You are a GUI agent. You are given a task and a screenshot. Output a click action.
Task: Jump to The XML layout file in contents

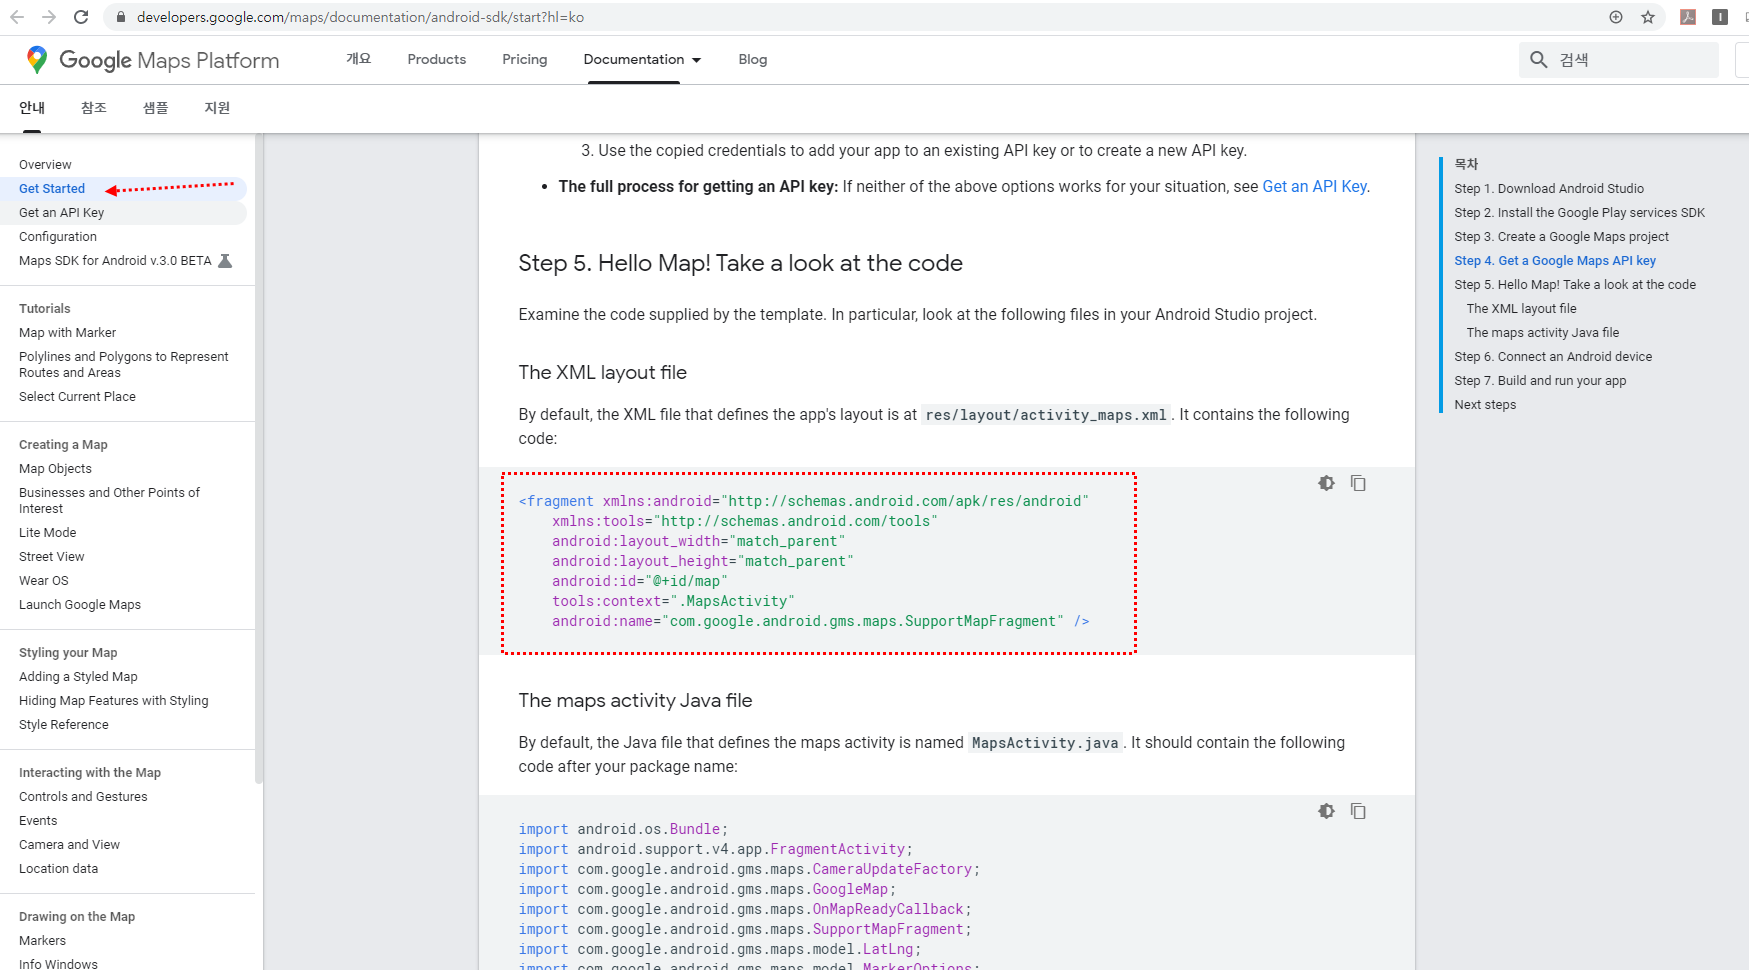[x=1521, y=309]
